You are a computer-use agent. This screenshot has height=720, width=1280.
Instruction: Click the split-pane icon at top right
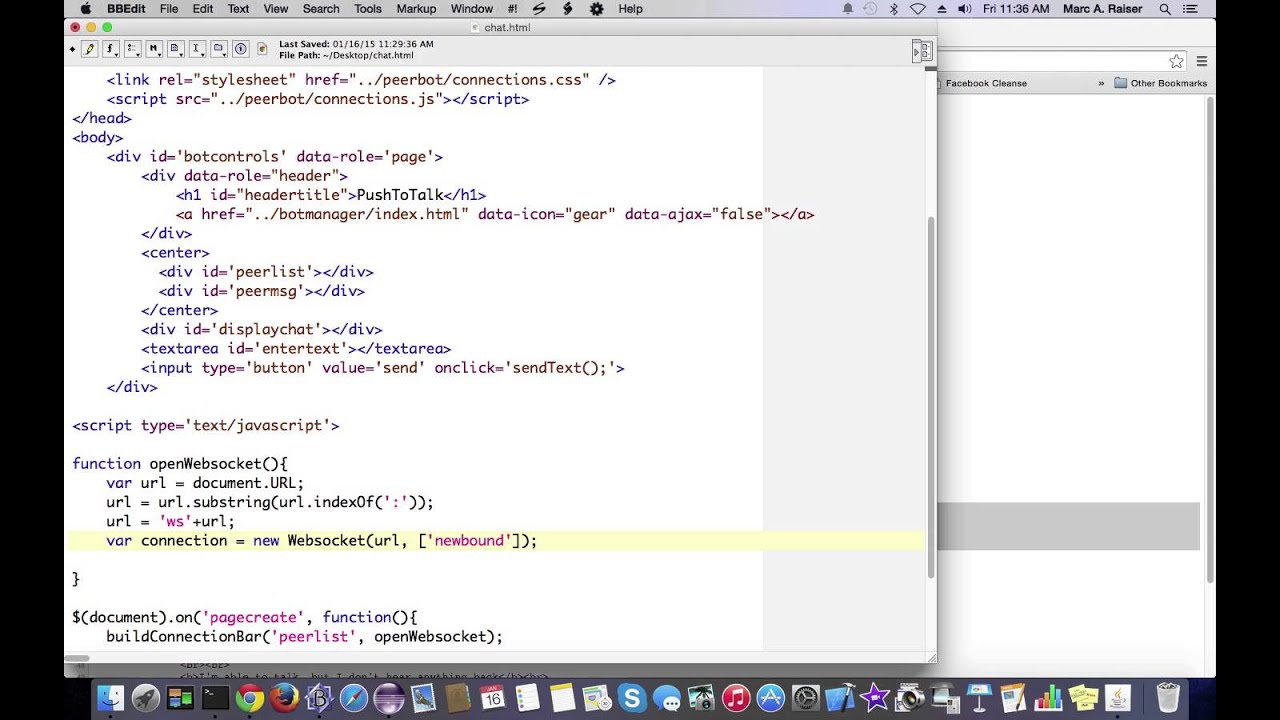(x=920, y=50)
